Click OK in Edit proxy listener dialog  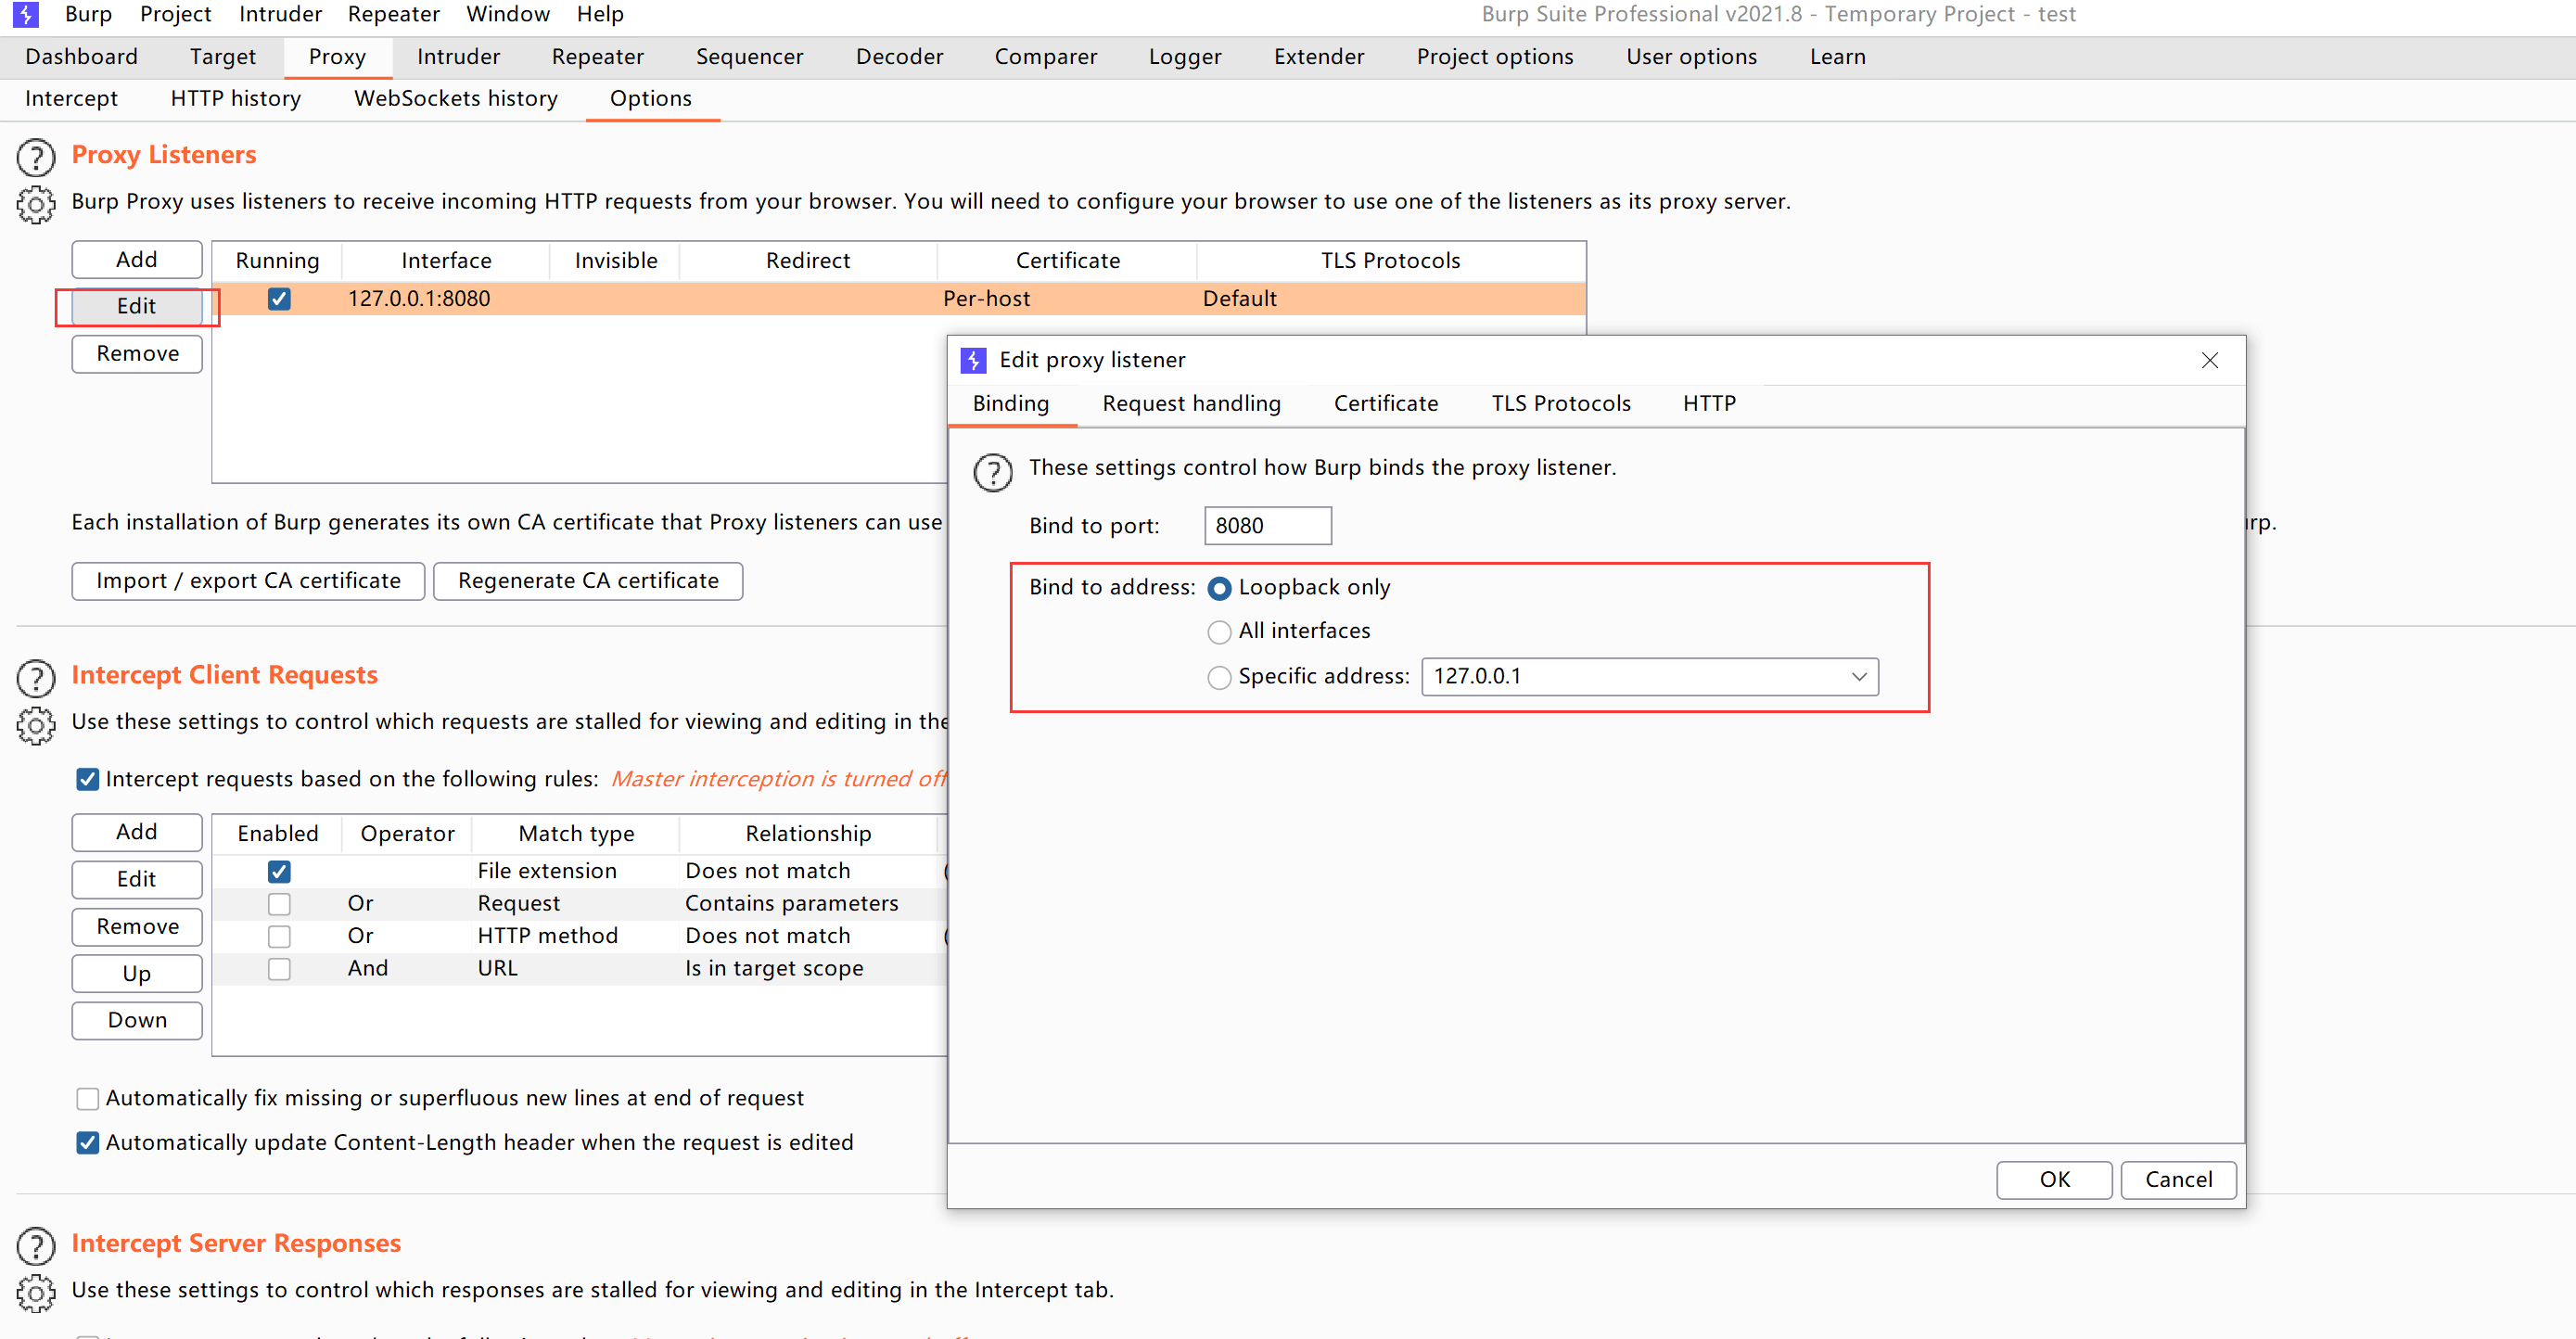click(x=2054, y=1180)
